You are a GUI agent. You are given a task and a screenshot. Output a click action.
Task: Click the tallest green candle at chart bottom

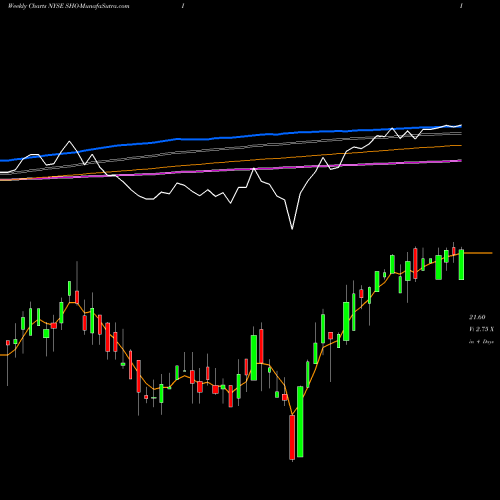click(300, 421)
